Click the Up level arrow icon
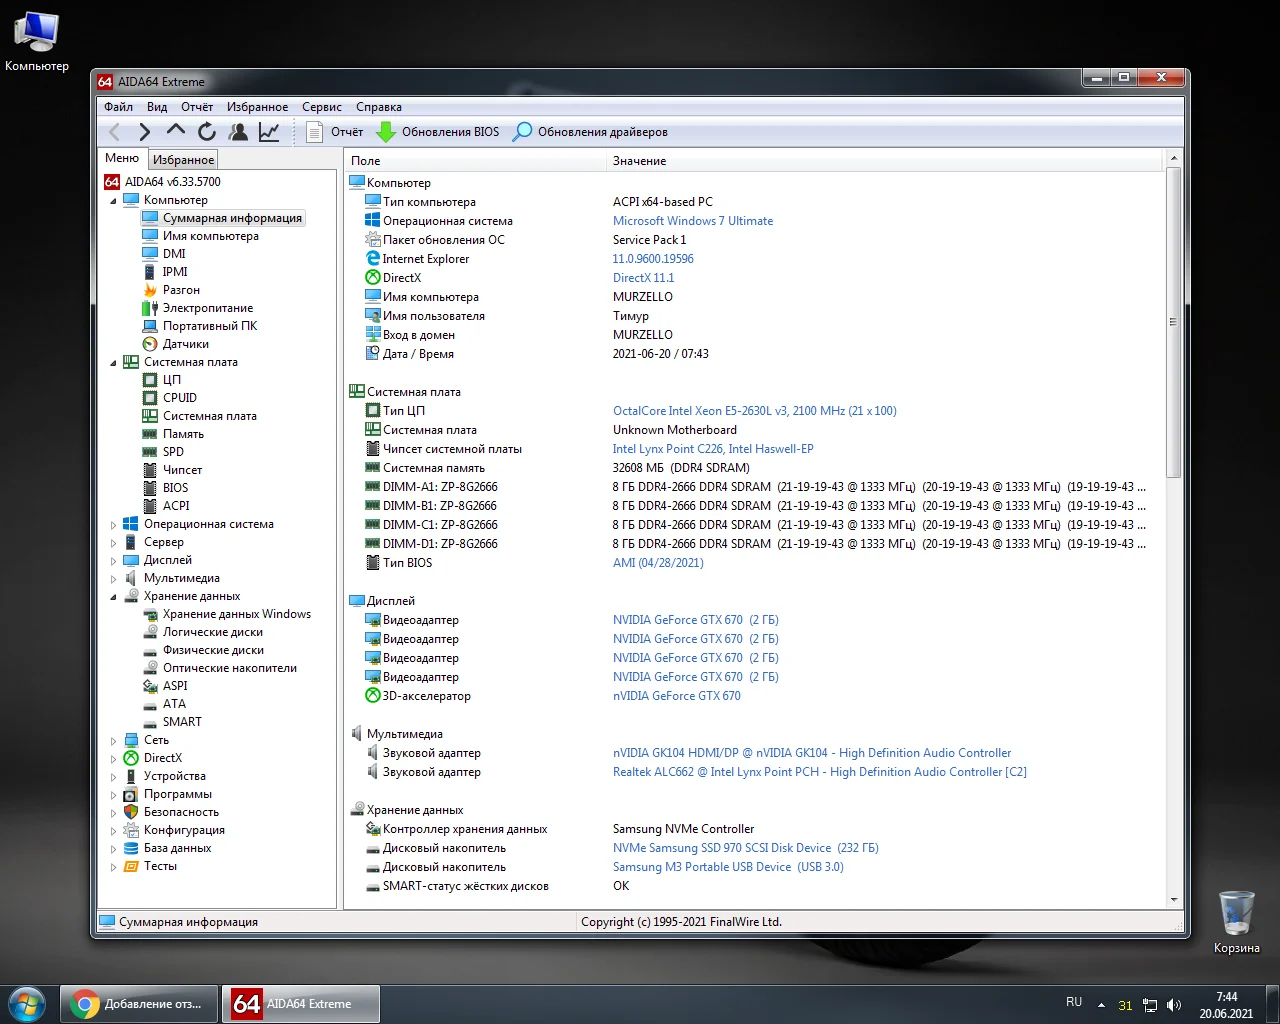 tap(176, 131)
